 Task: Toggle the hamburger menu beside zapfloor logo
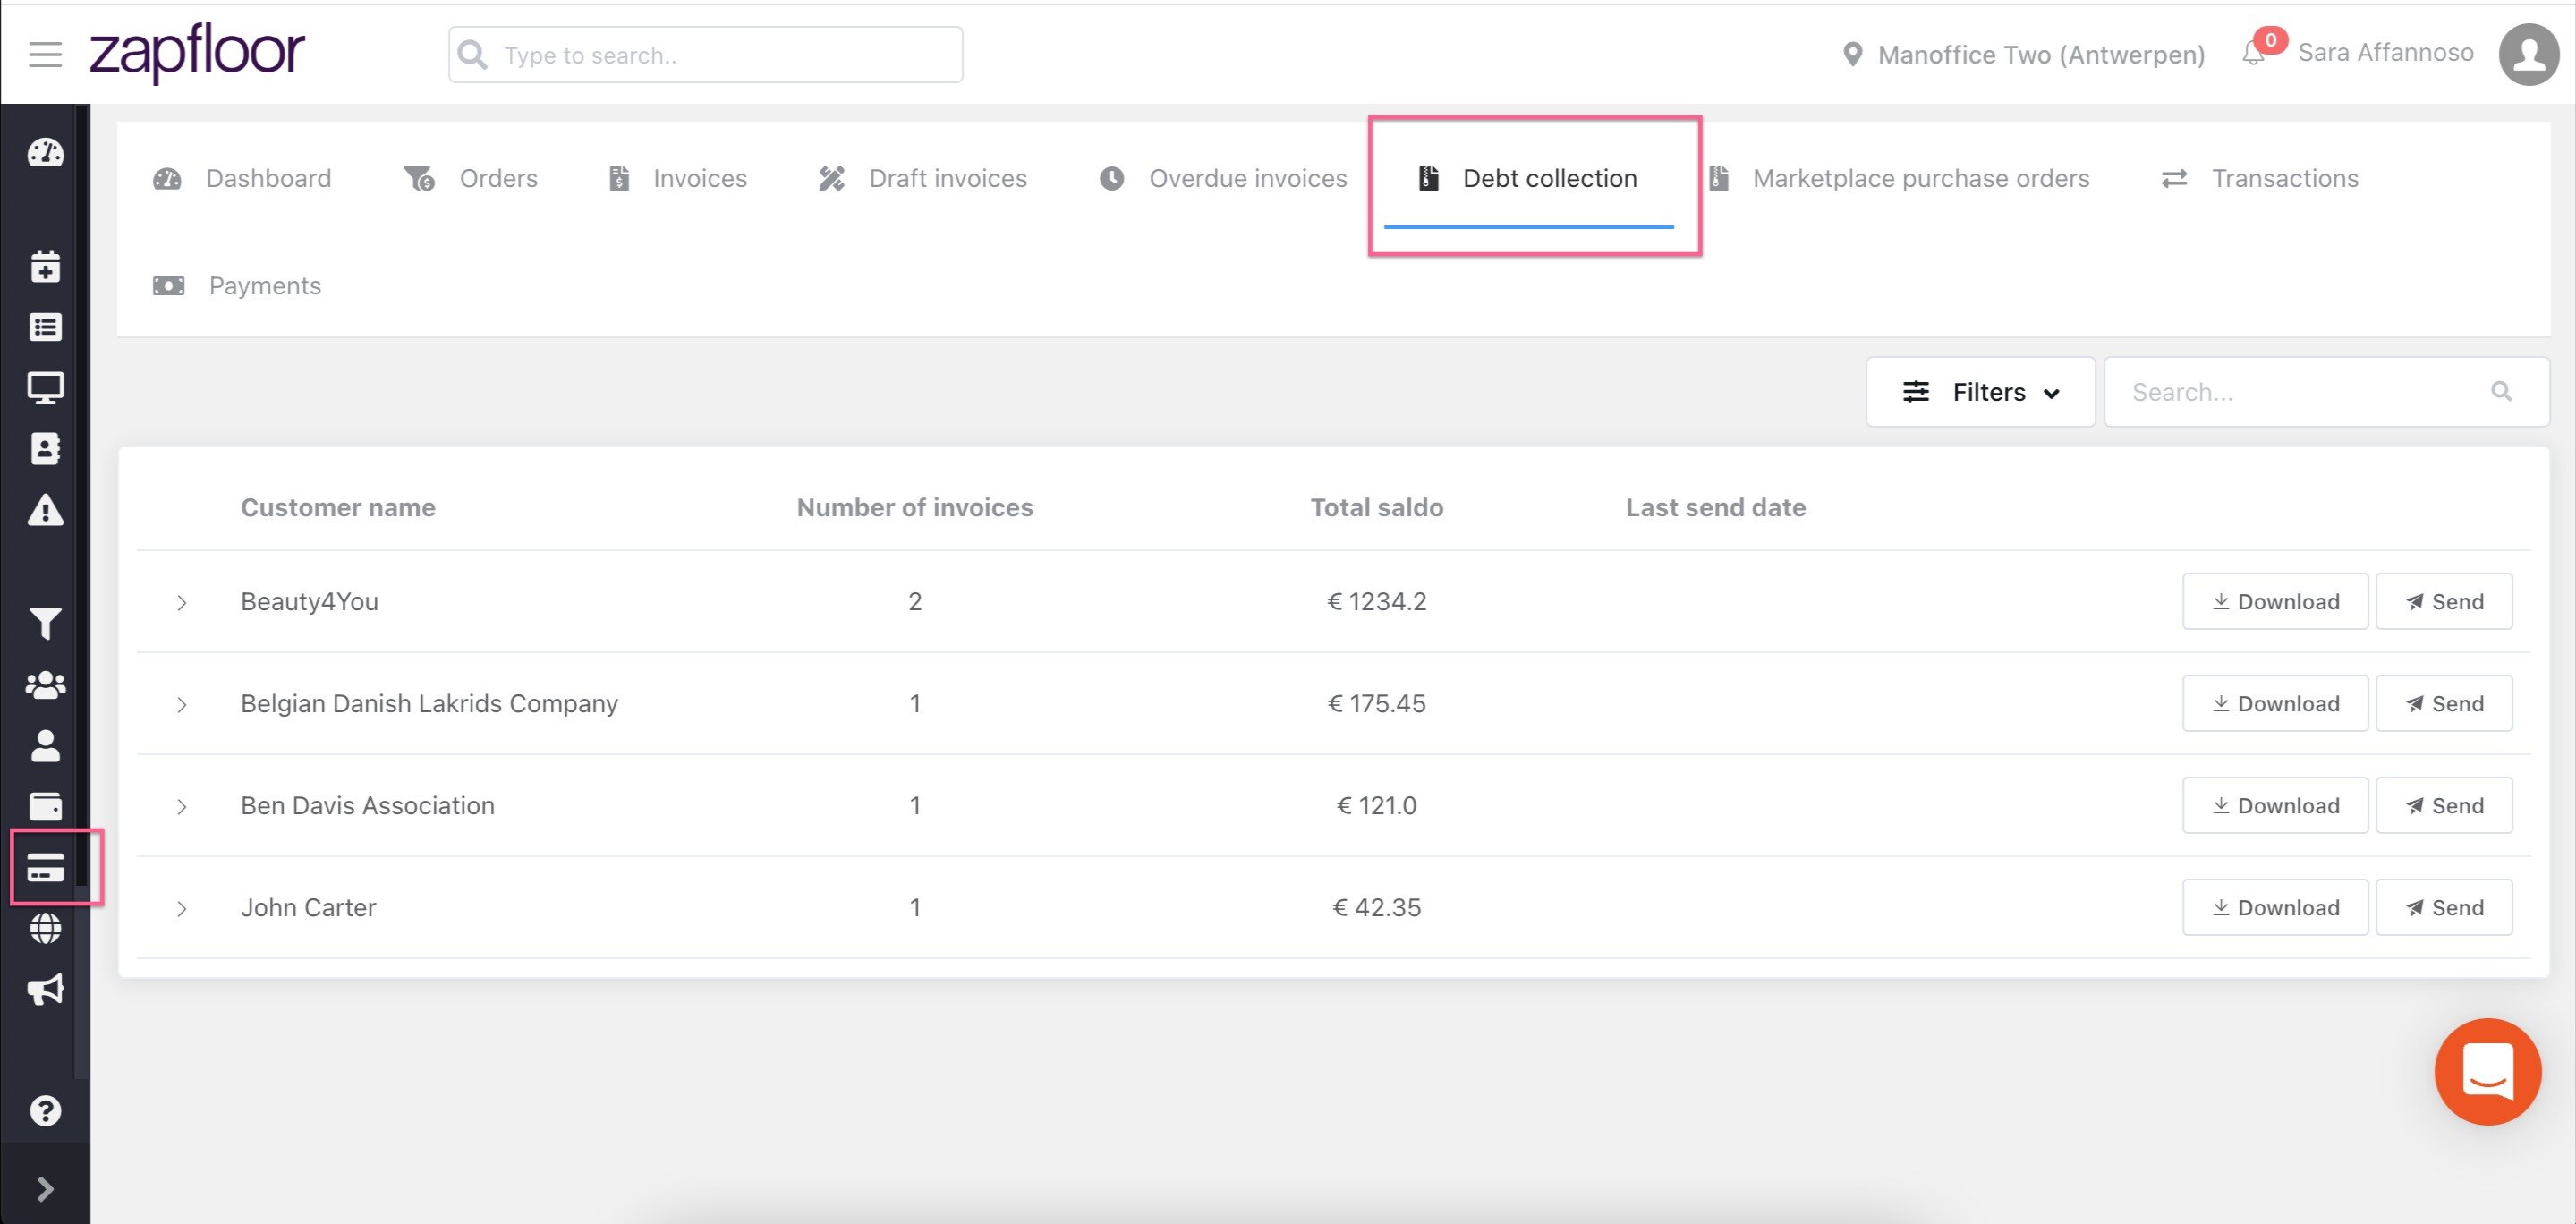[x=44, y=54]
